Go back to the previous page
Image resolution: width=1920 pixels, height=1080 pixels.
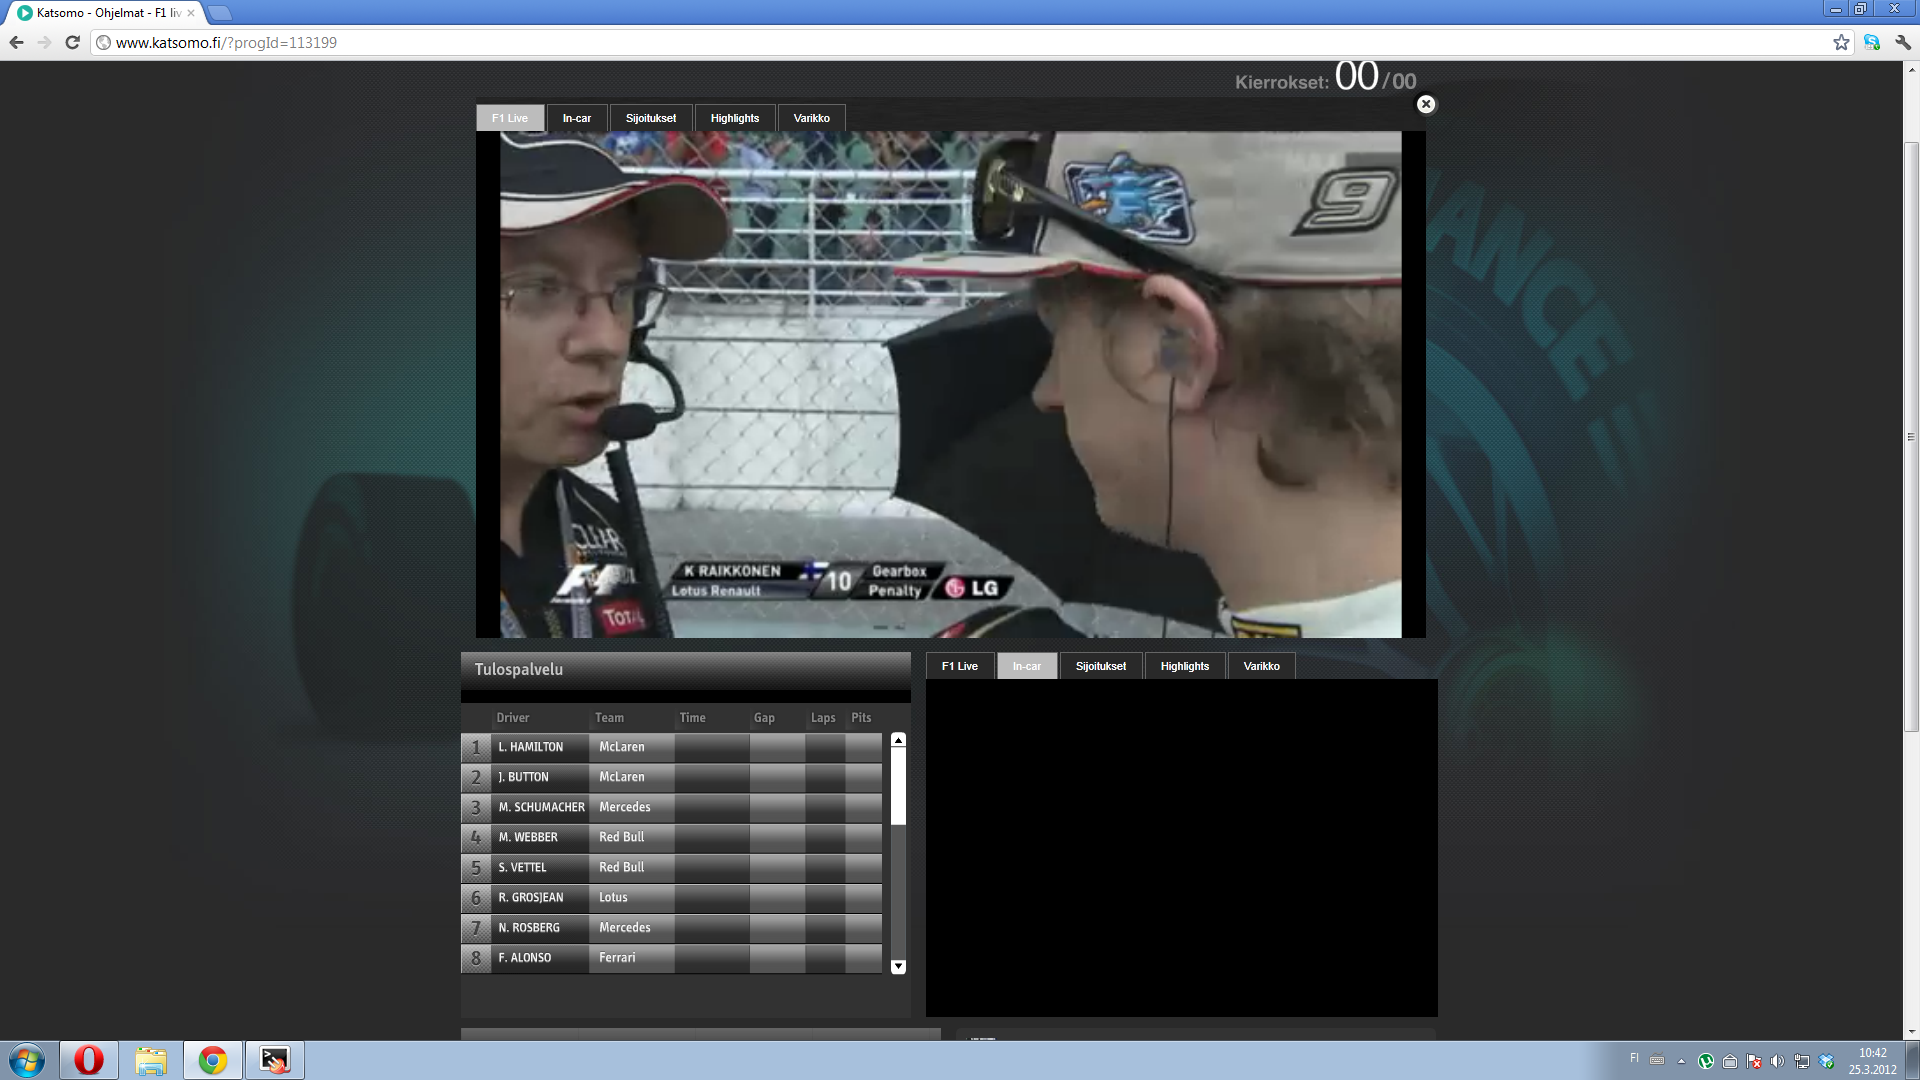click(x=16, y=42)
